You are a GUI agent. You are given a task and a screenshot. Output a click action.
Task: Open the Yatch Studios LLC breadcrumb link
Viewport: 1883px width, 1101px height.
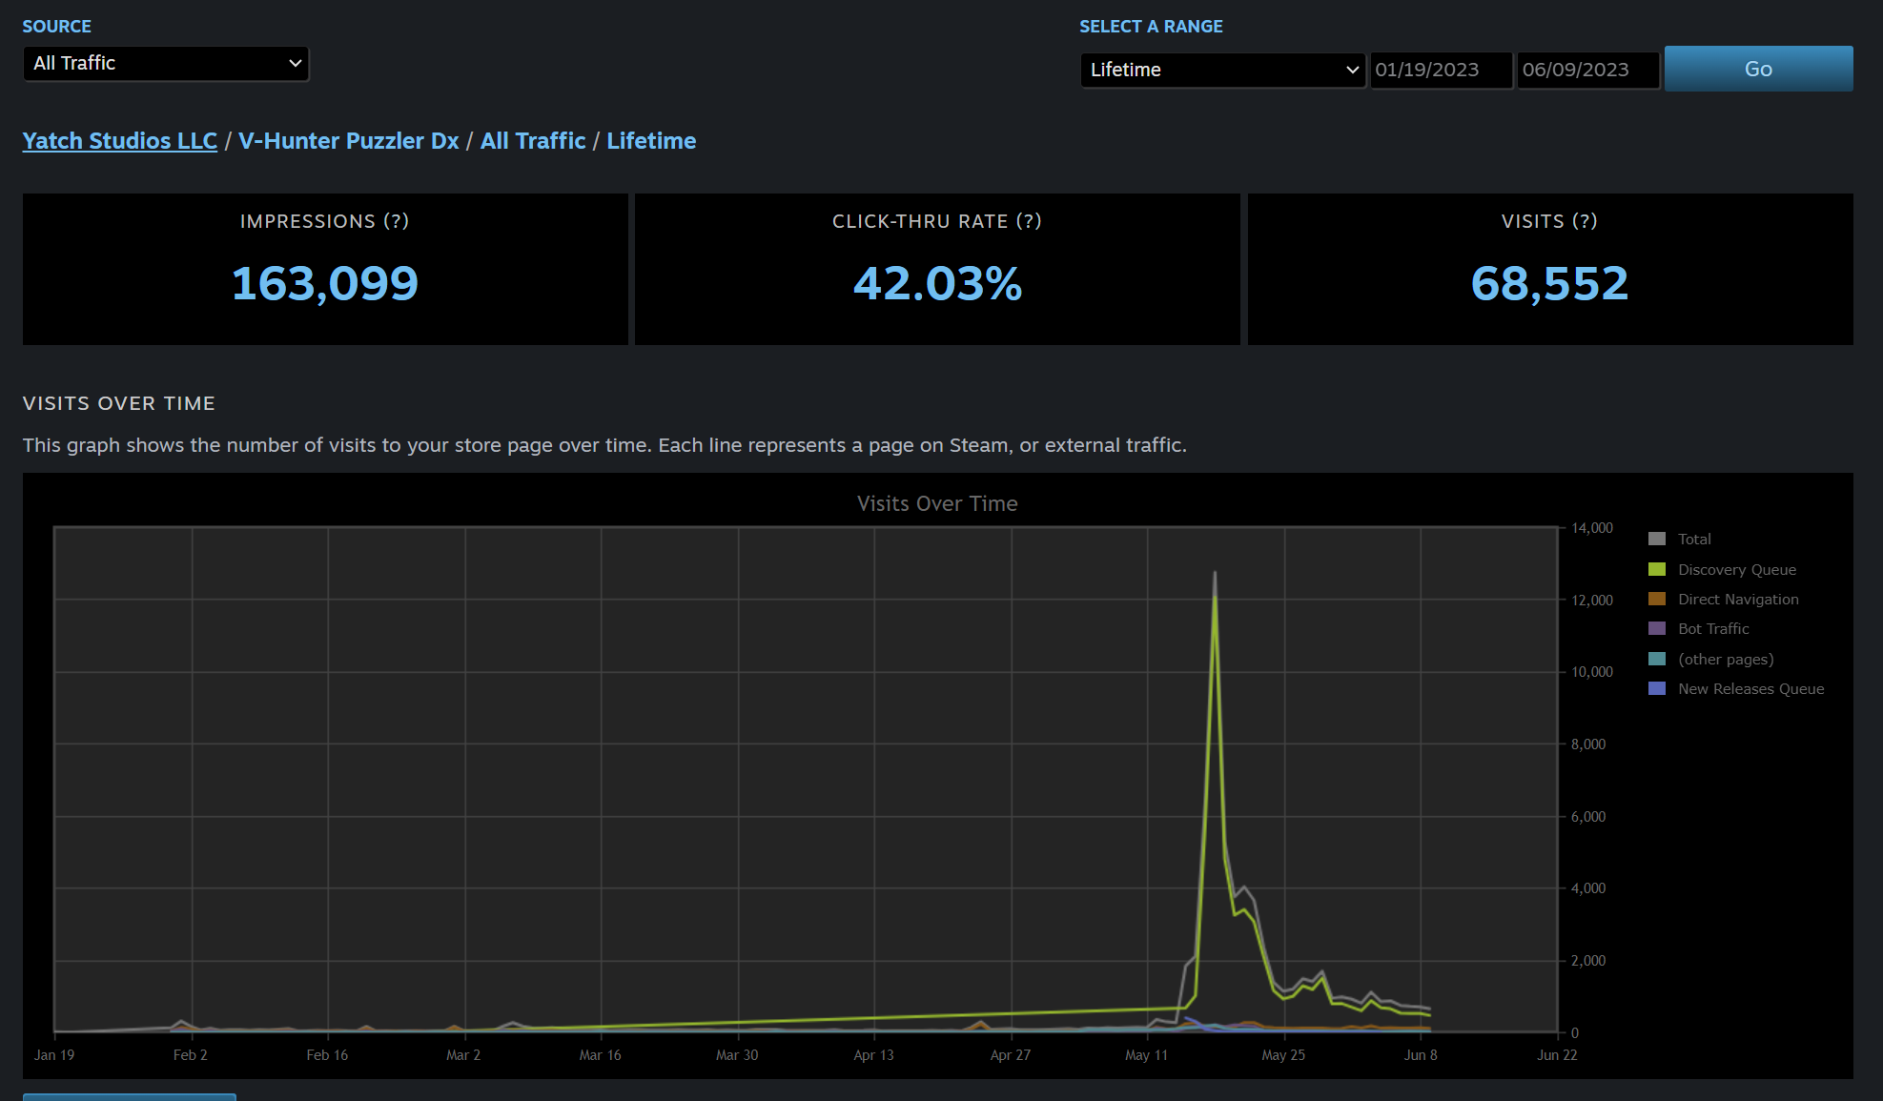pyautogui.click(x=120, y=141)
